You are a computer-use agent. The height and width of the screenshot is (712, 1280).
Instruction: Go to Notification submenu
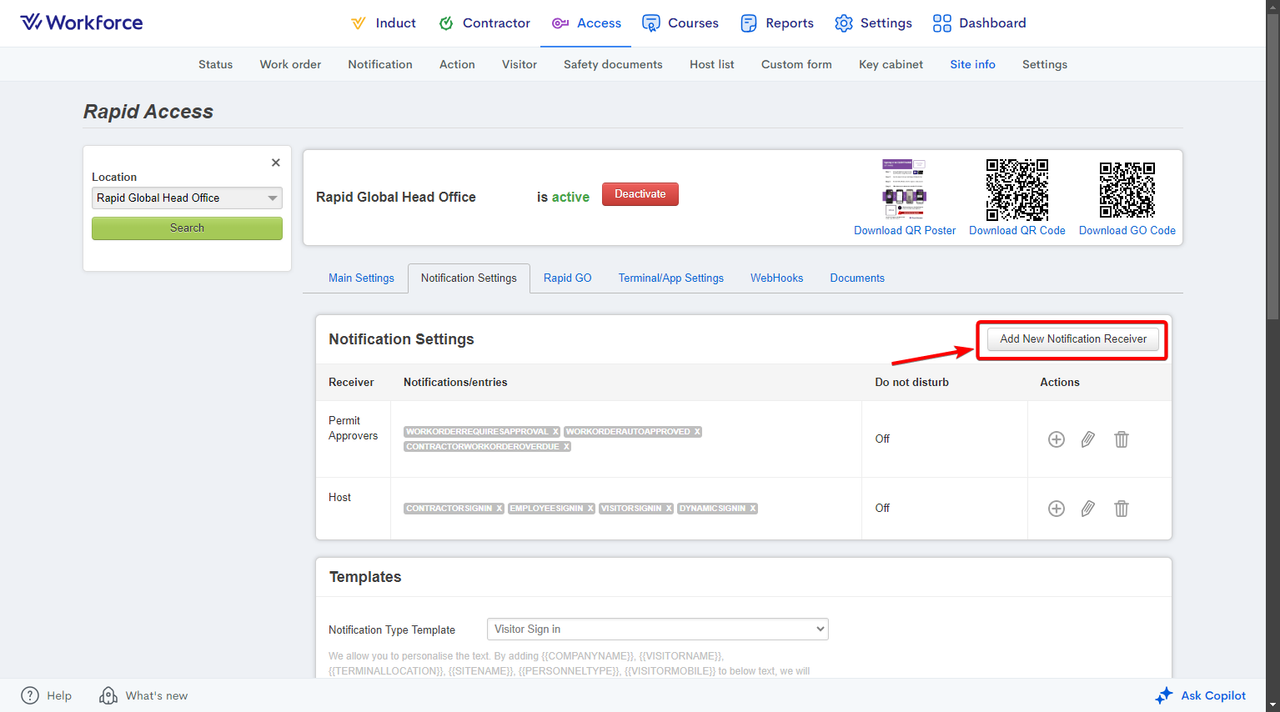click(x=380, y=64)
